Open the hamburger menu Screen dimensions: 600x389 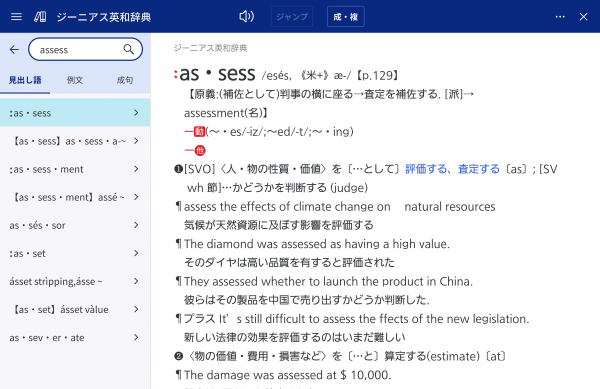click(16, 17)
